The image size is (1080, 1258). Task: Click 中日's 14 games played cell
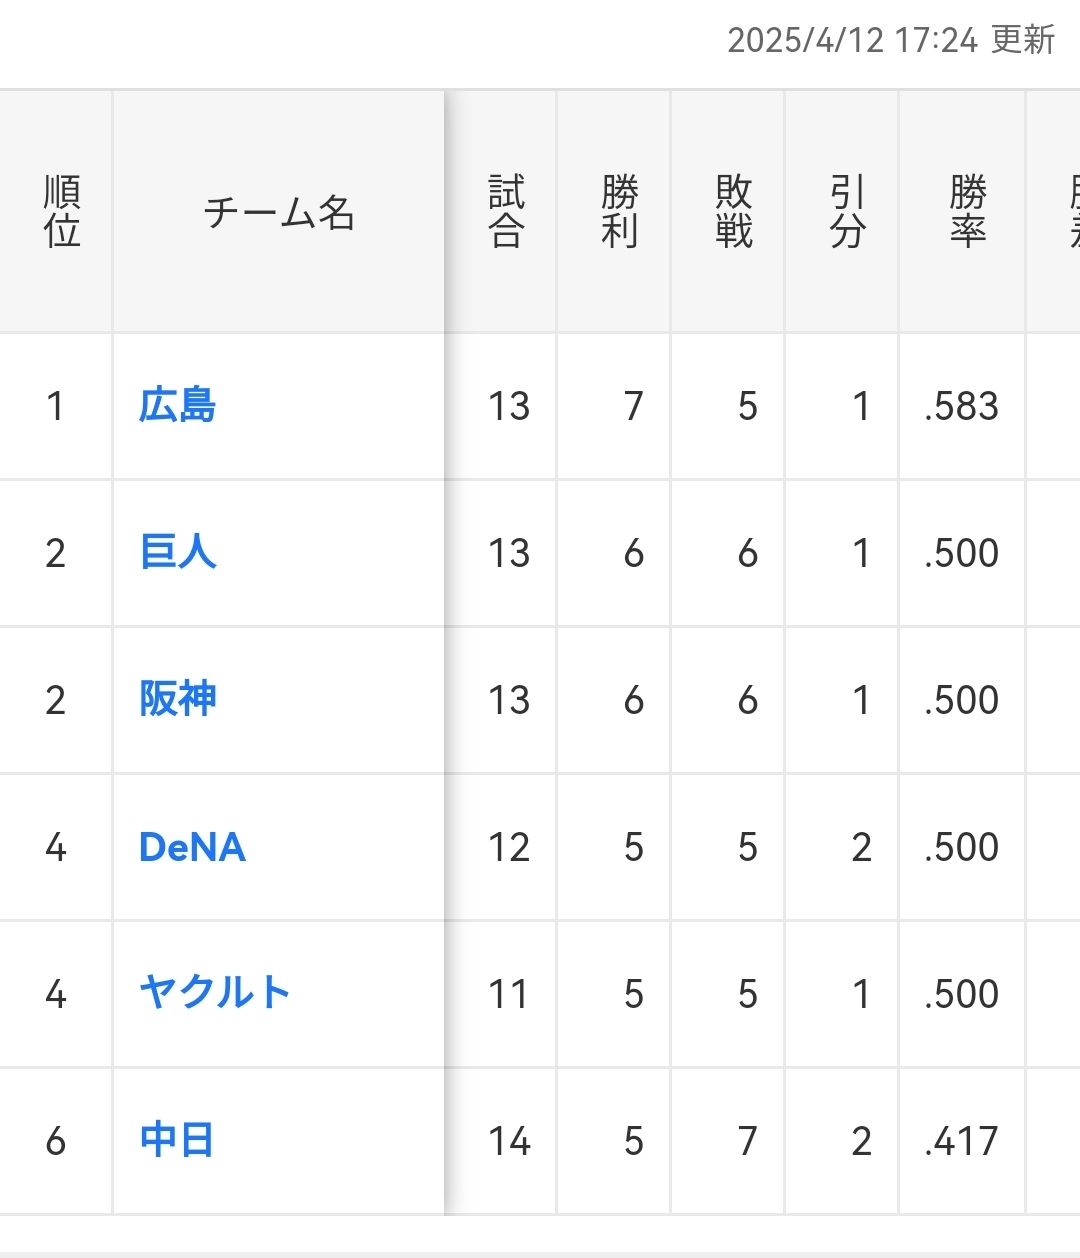[x=508, y=1141]
